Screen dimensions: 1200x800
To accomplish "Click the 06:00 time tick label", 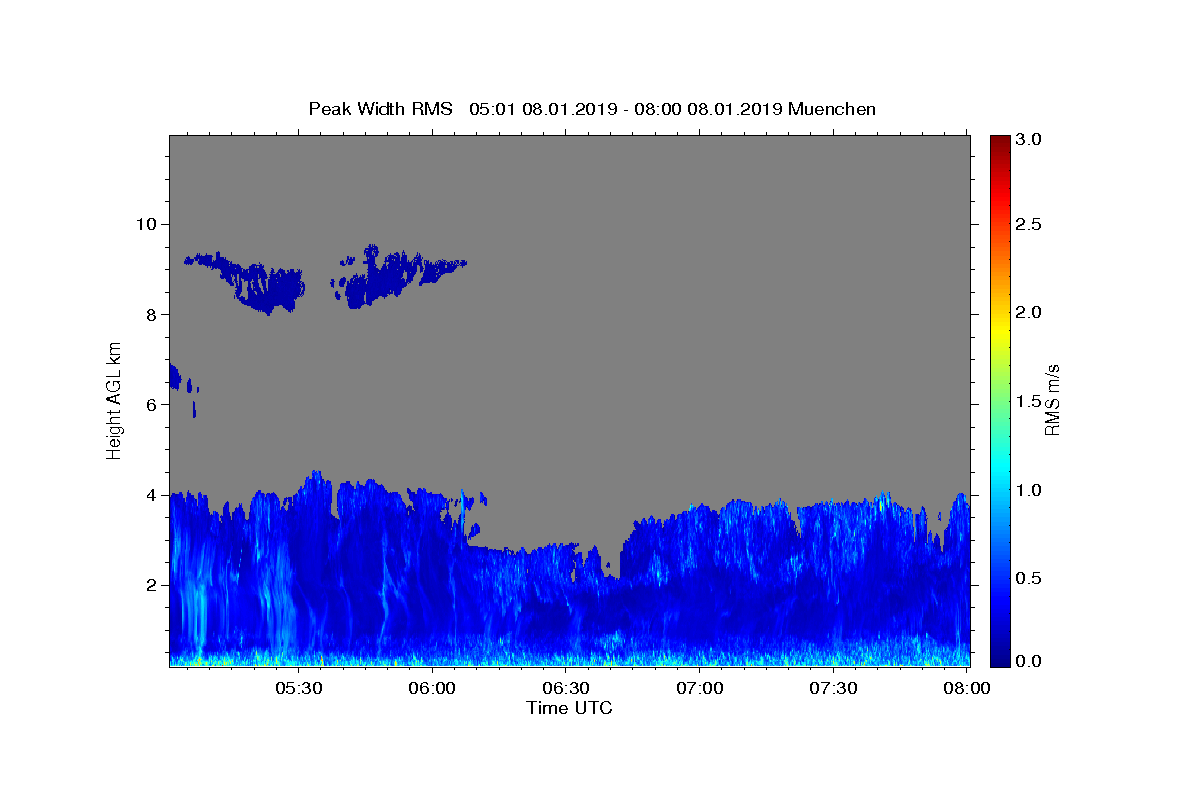I will 432,688.
